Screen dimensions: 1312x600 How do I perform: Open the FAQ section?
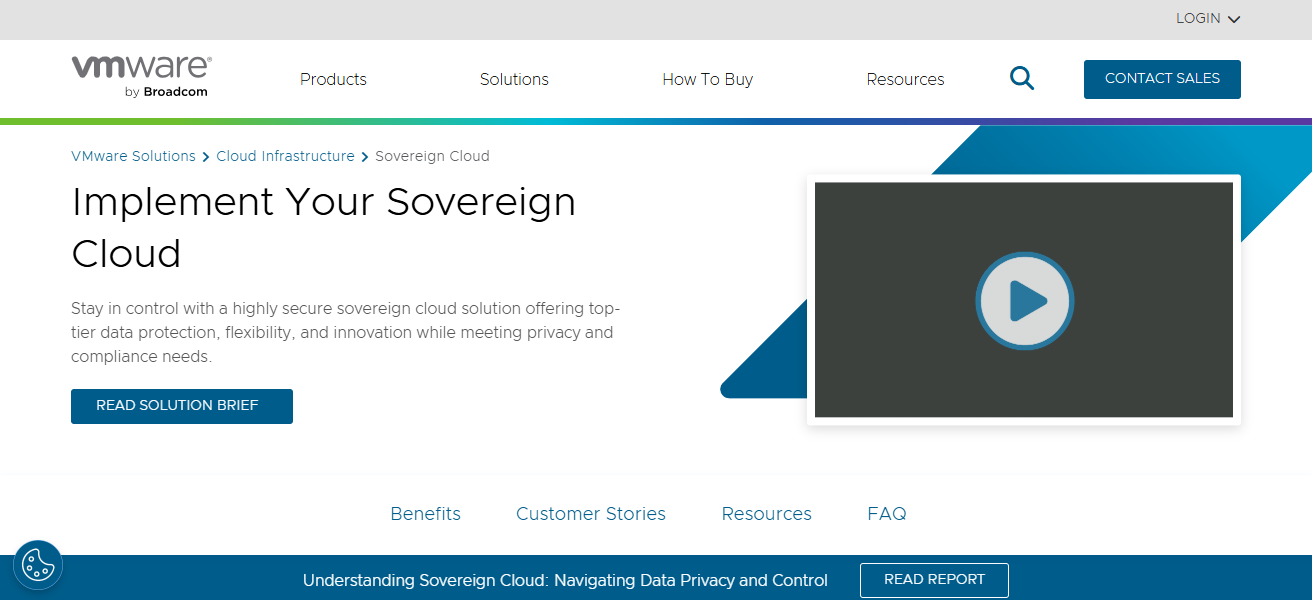coord(886,513)
